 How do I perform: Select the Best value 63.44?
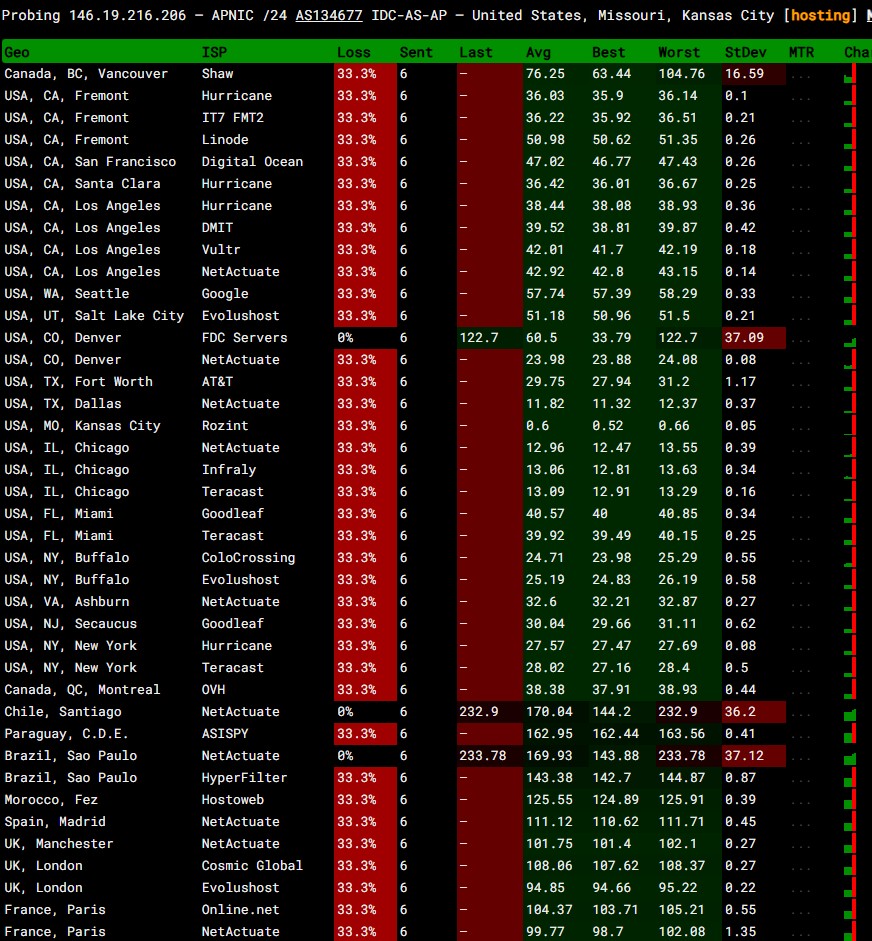[612, 74]
